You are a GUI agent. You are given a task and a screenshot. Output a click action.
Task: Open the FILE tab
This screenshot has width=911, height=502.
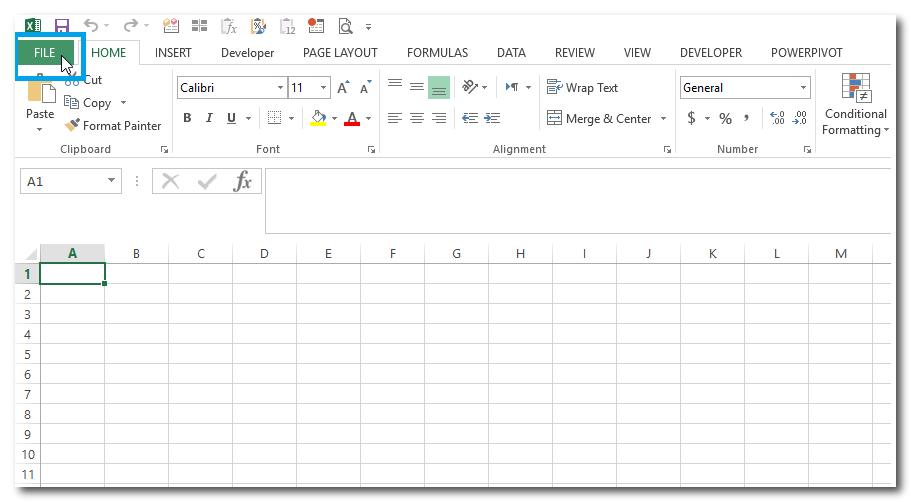(44, 53)
